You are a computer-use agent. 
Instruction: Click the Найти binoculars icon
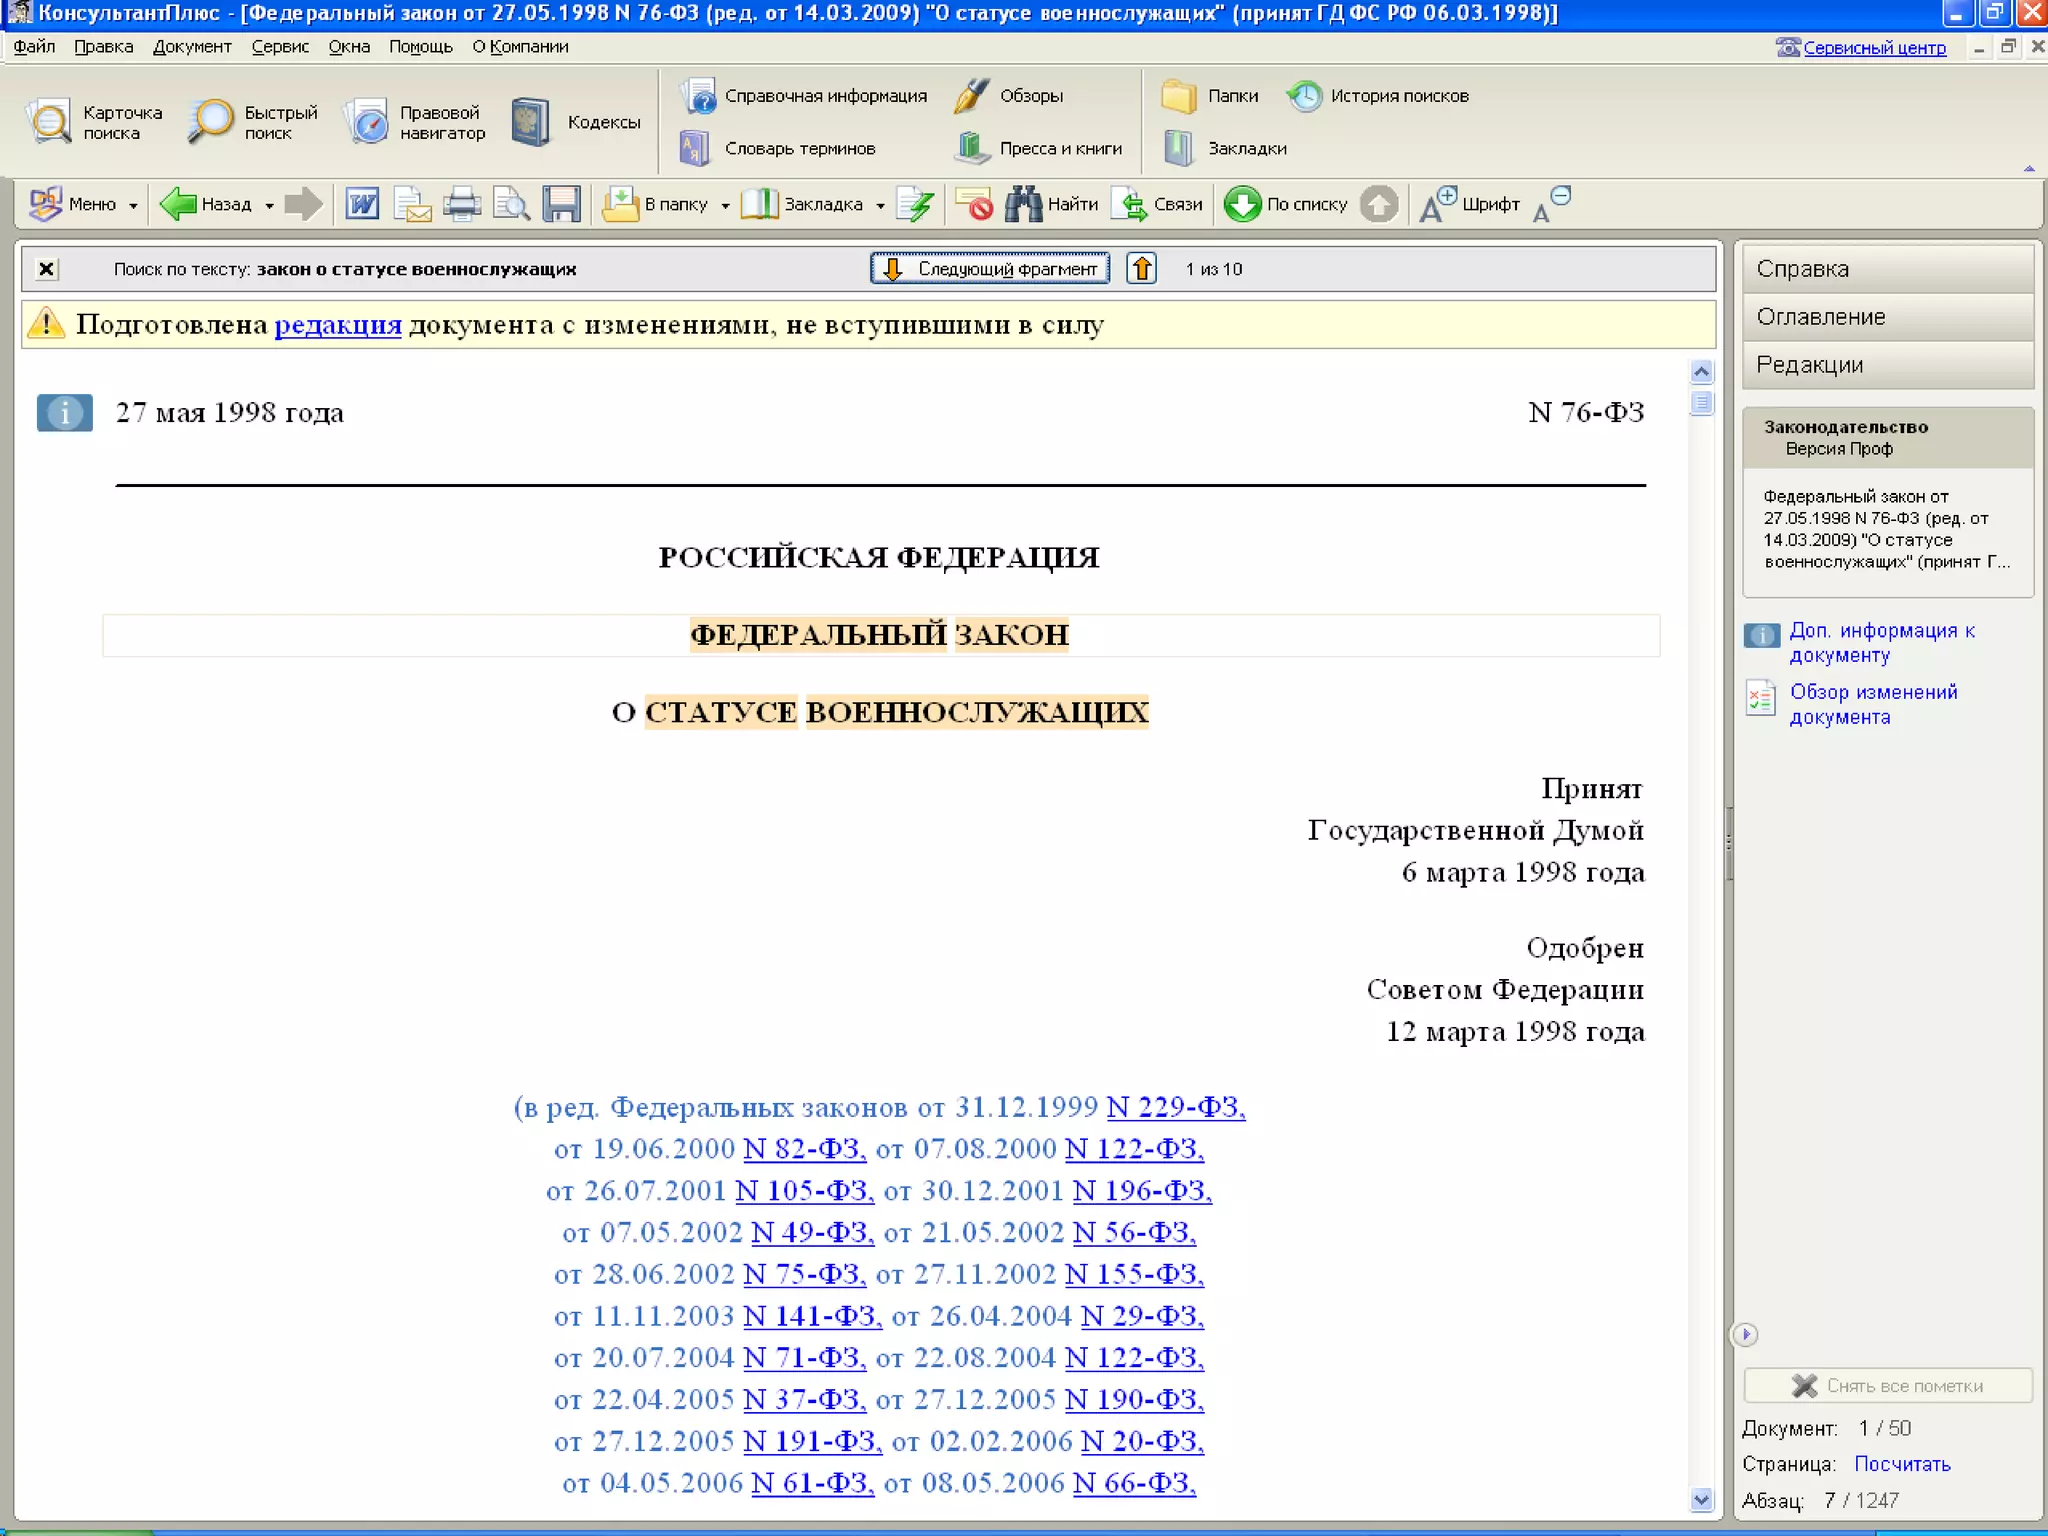point(1023,204)
